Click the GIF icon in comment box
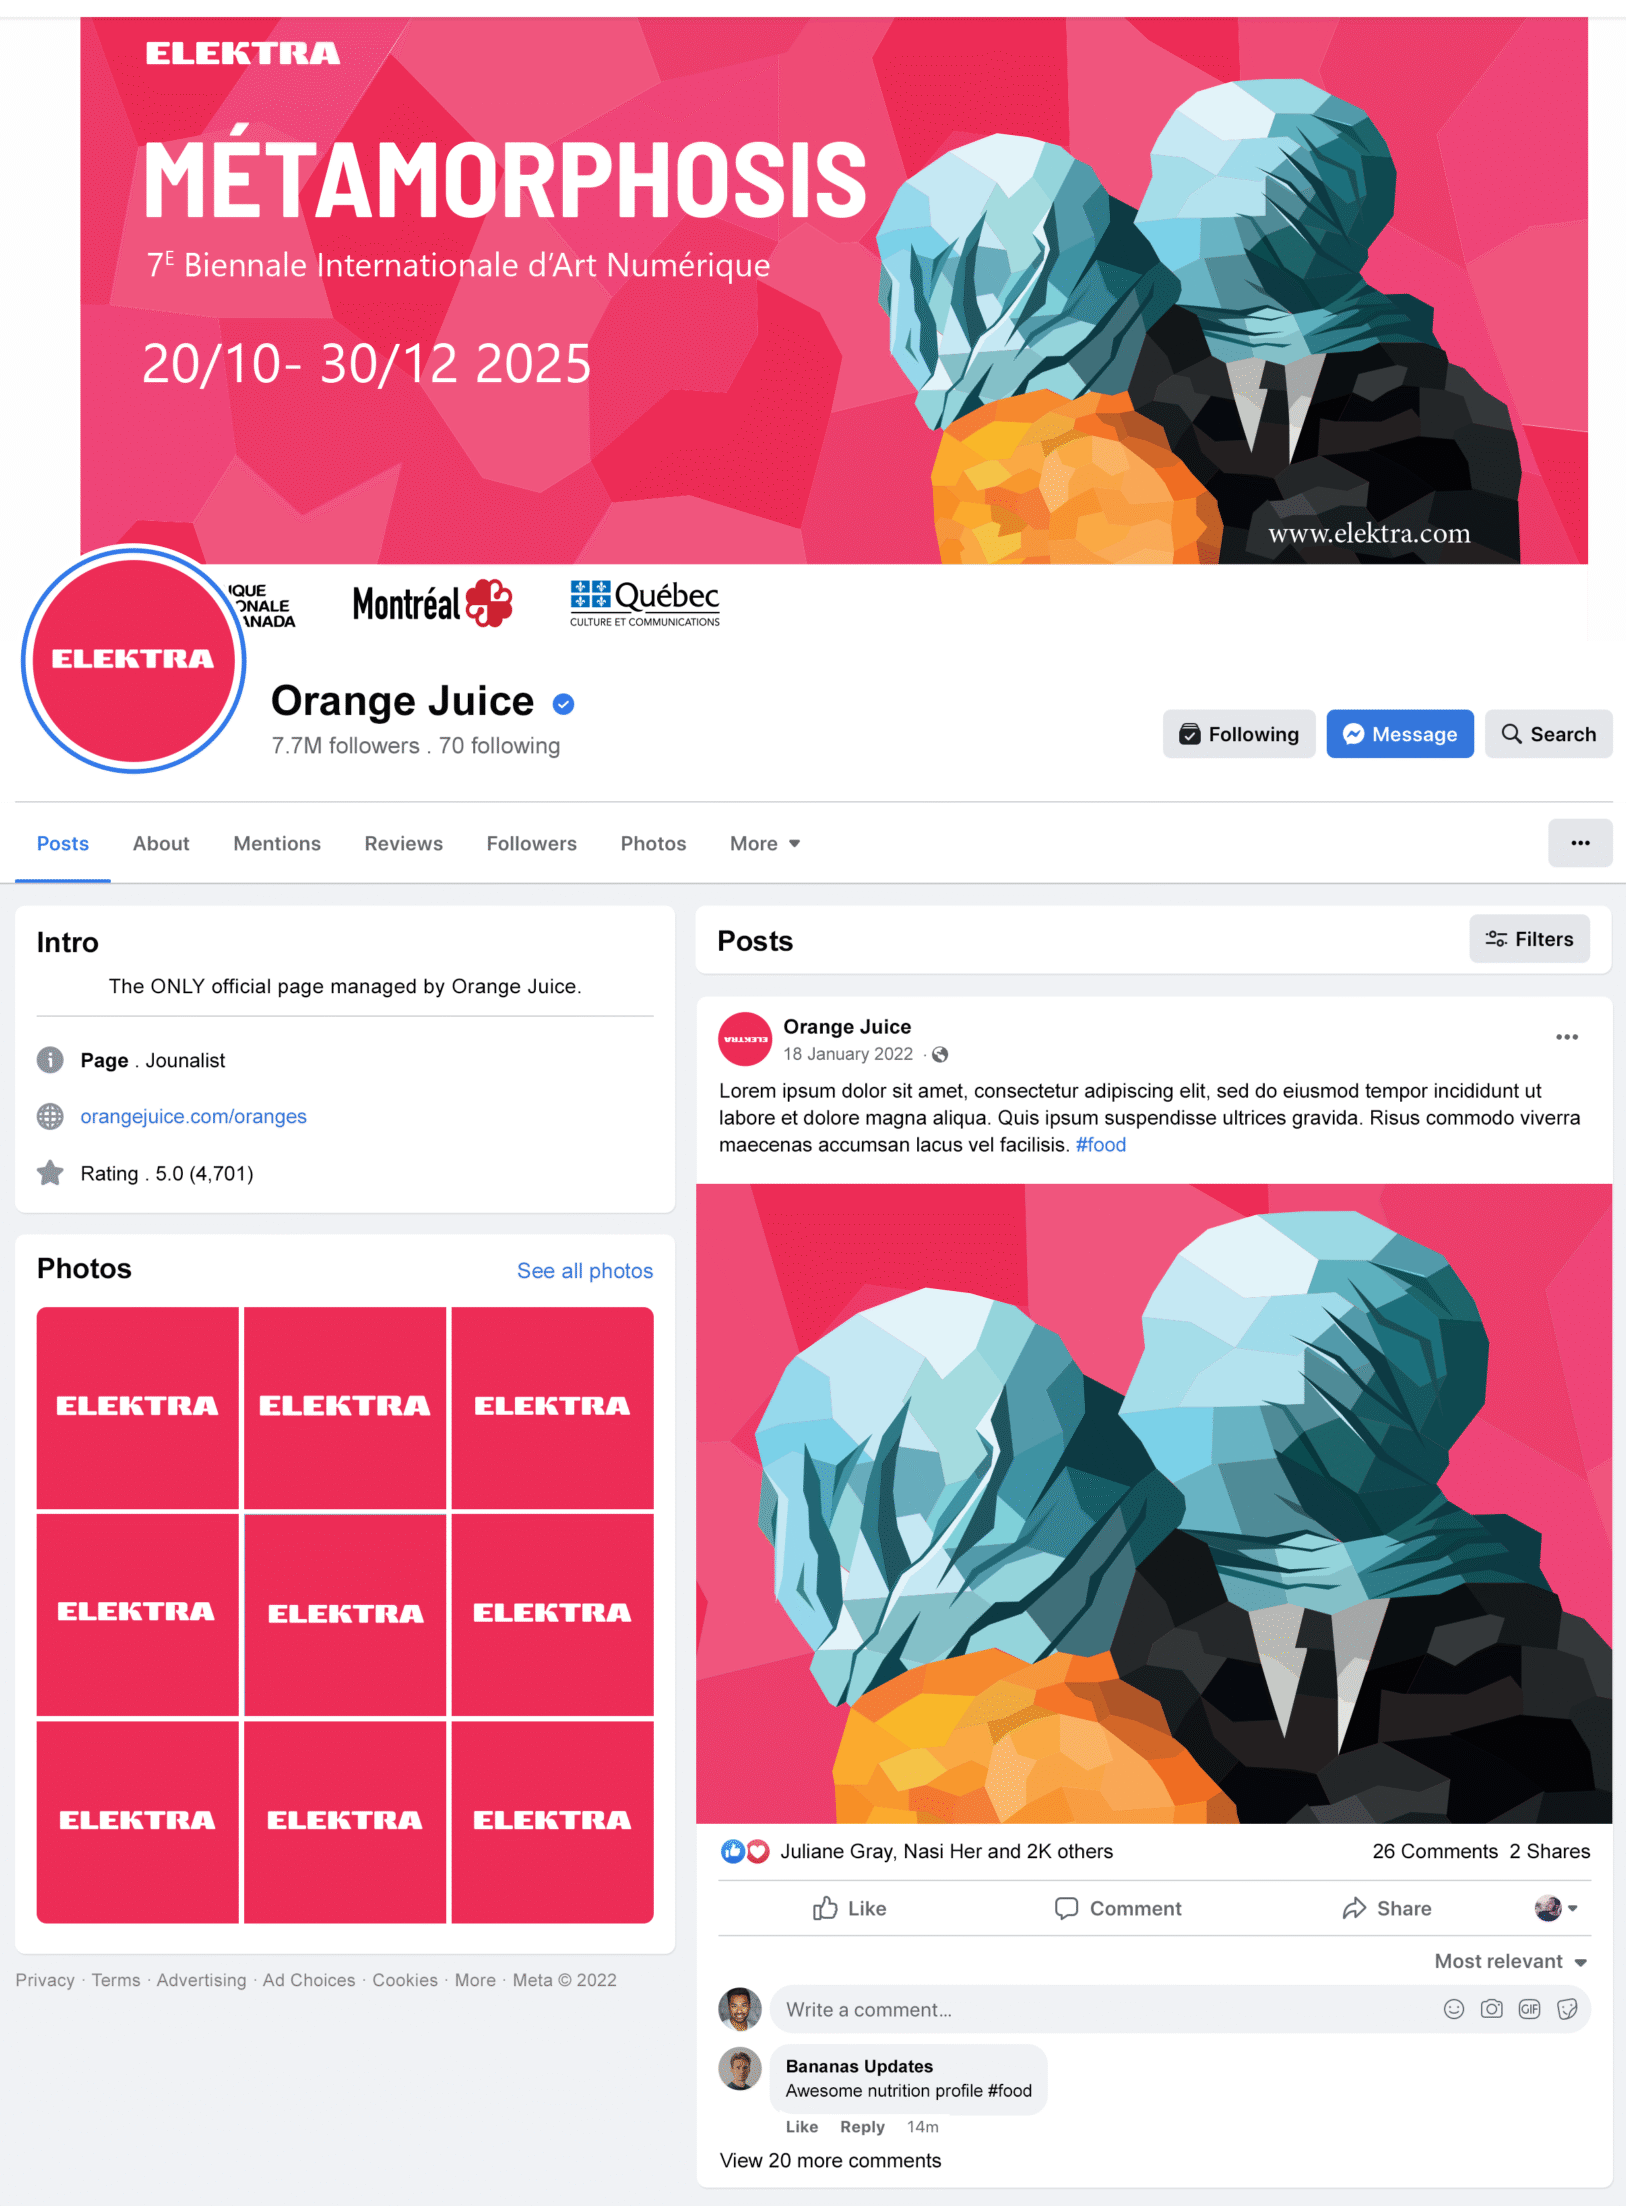Image resolution: width=1626 pixels, height=2206 pixels. coord(1529,2009)
